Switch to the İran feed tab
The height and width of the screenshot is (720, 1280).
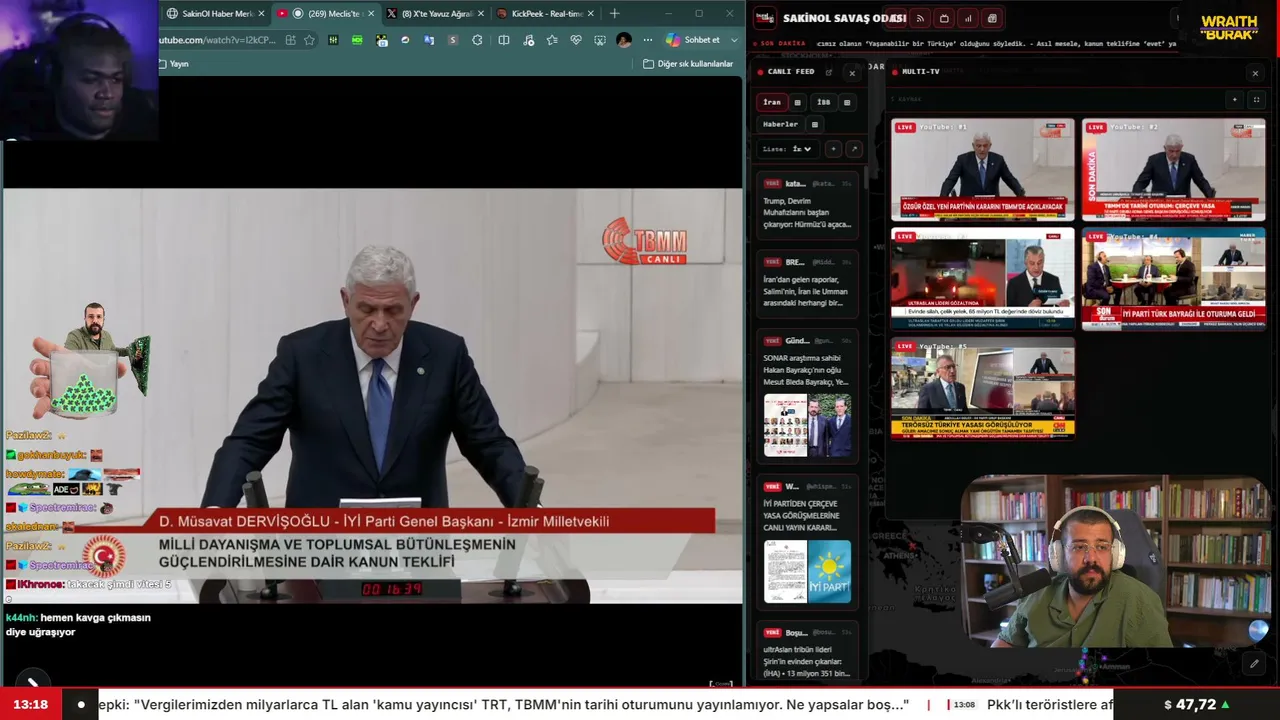(772, 102)
